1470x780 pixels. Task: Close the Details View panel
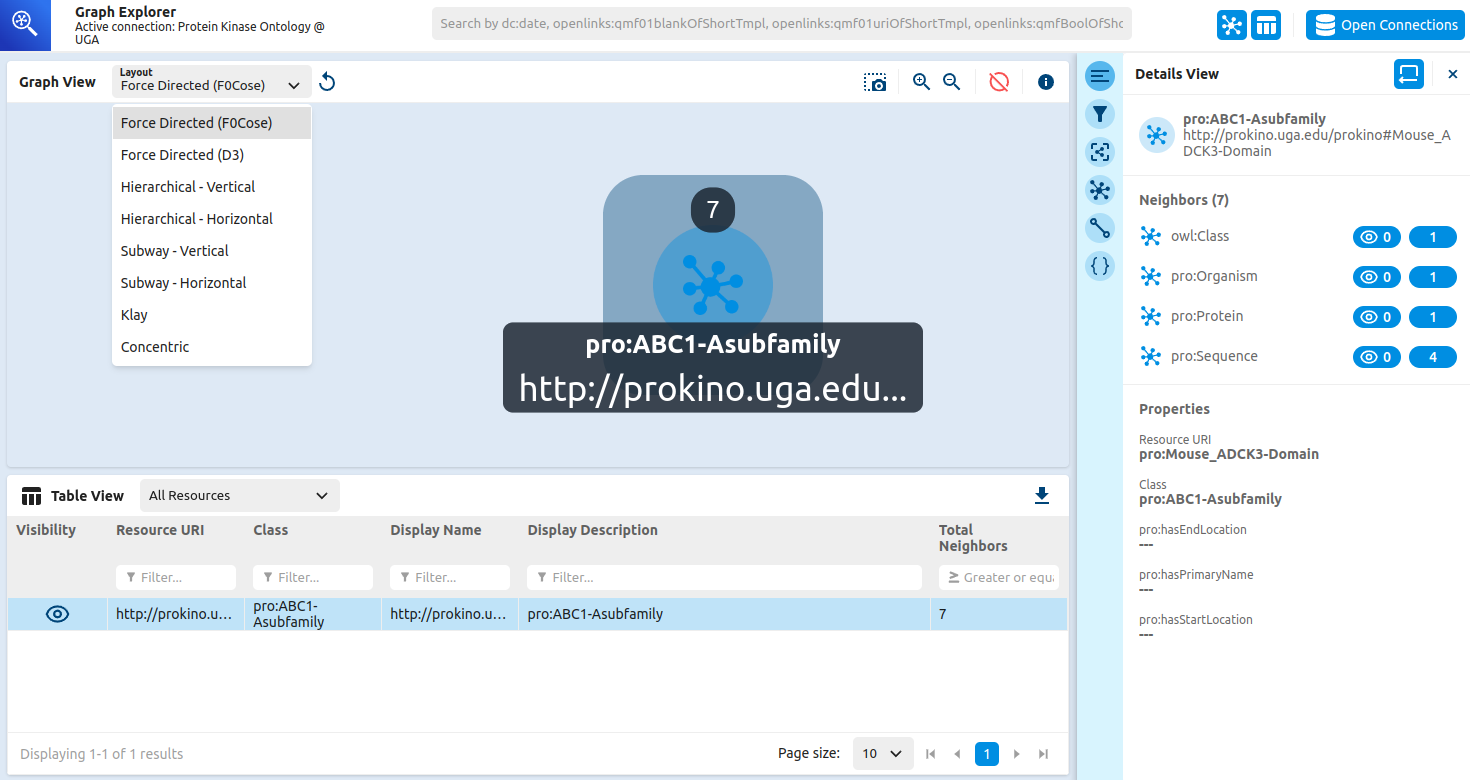(1452, 74)
